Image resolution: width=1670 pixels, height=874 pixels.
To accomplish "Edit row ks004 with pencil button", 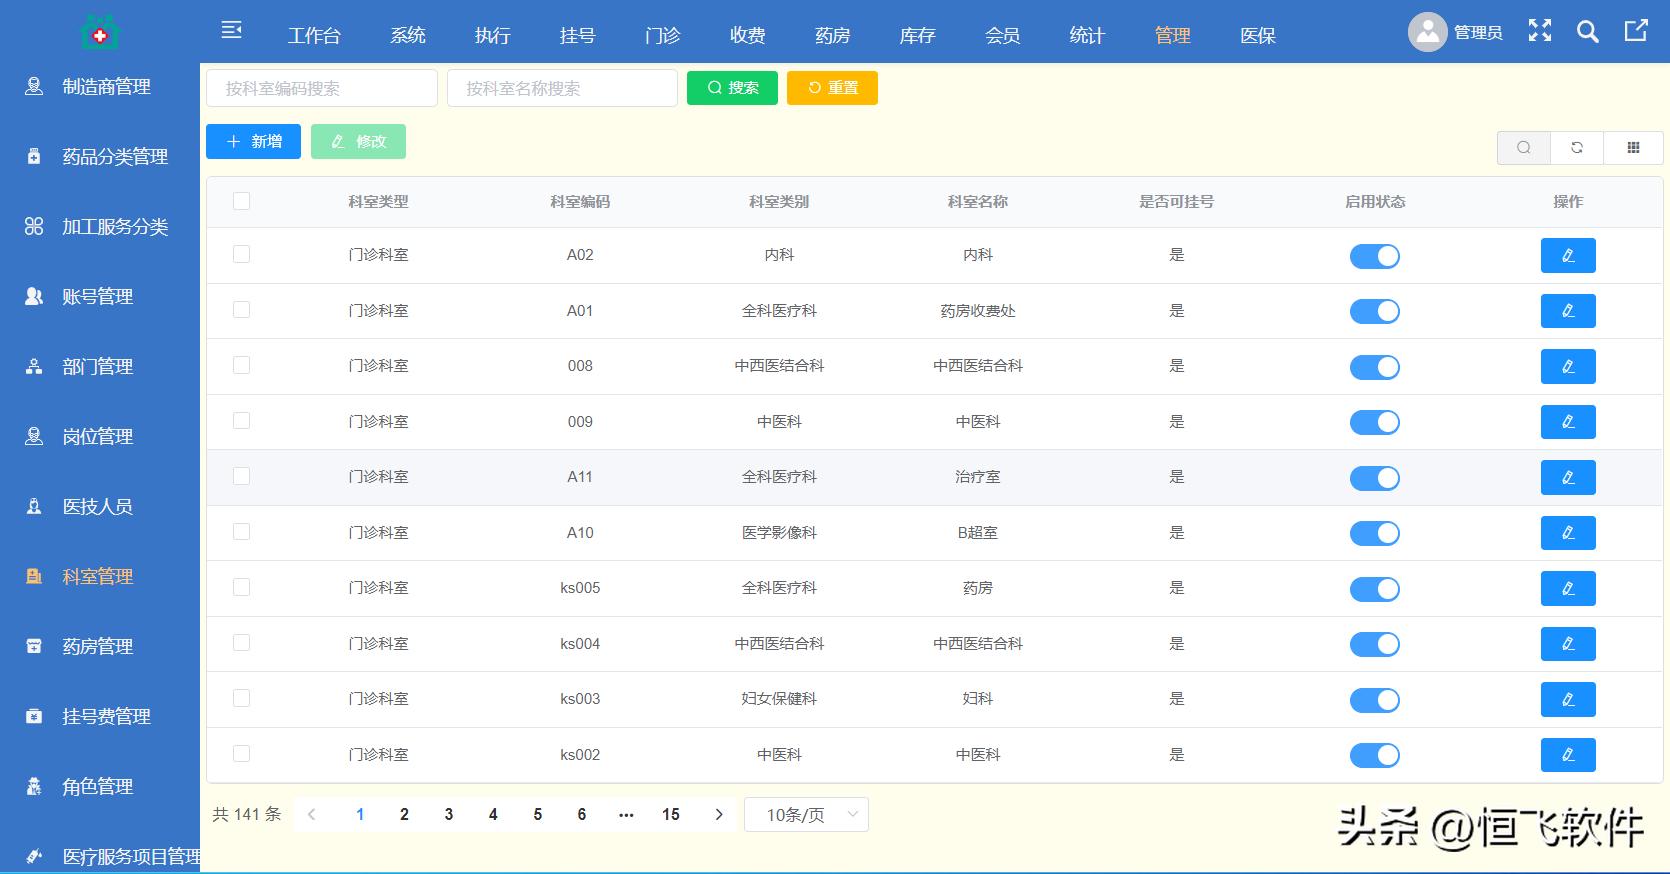I will pos(1568,644).
